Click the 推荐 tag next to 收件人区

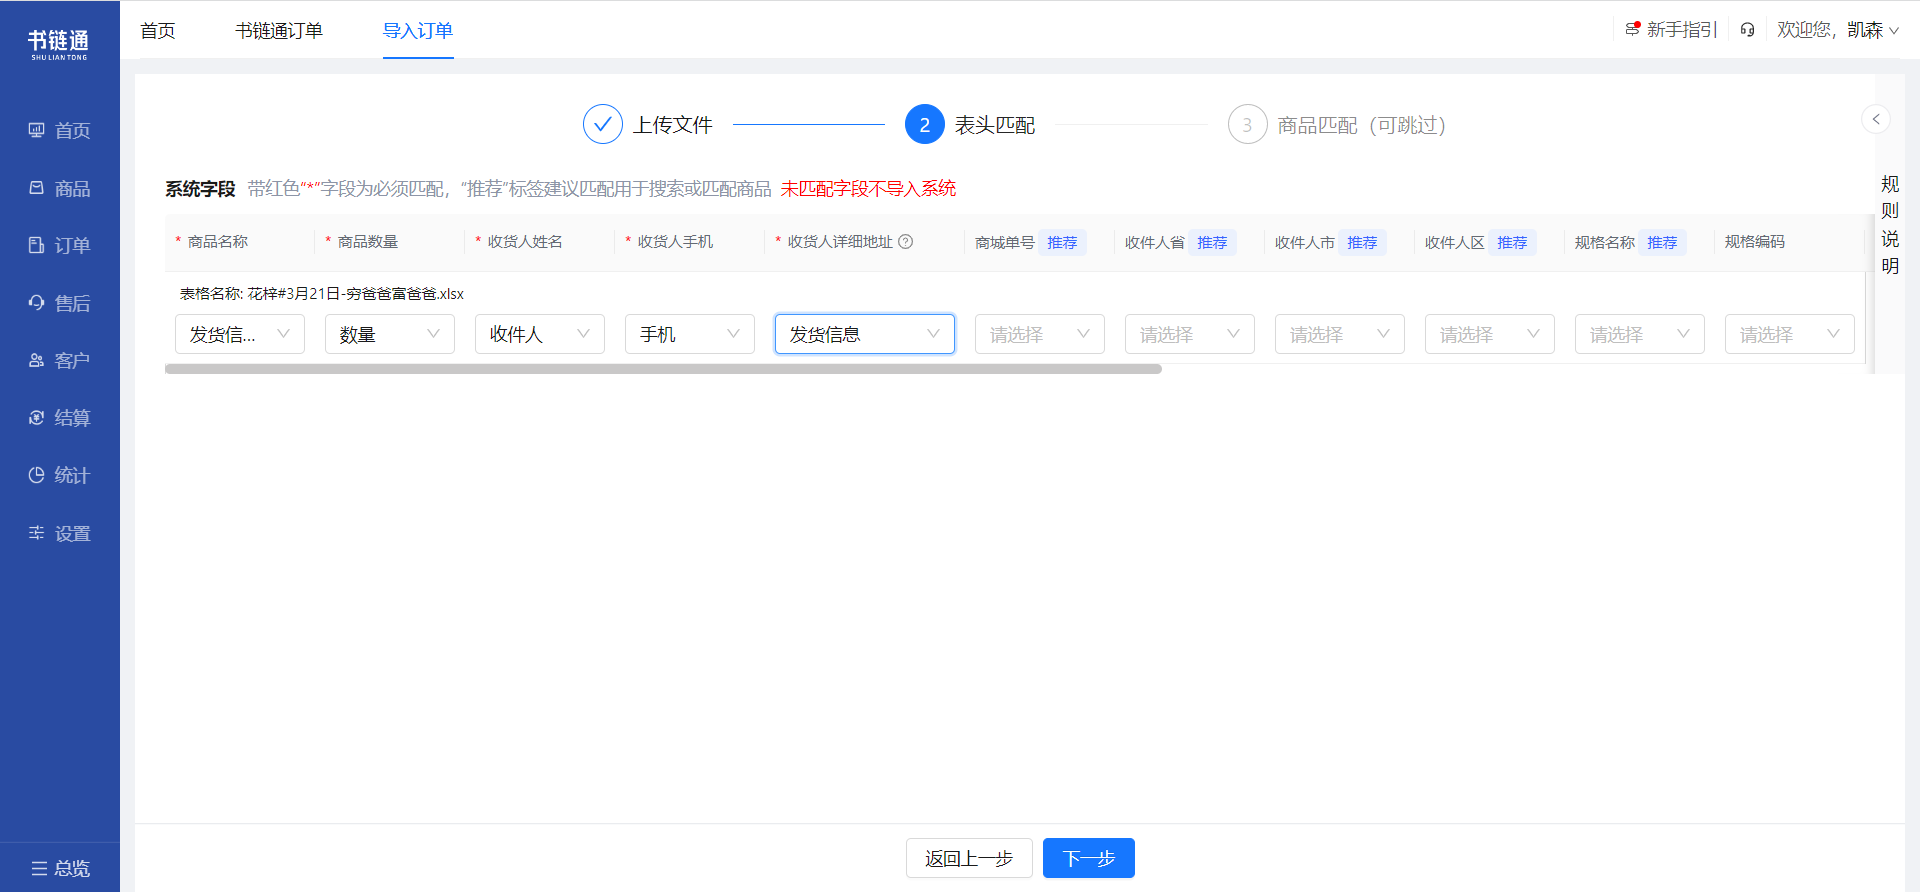coord(1512,242)
